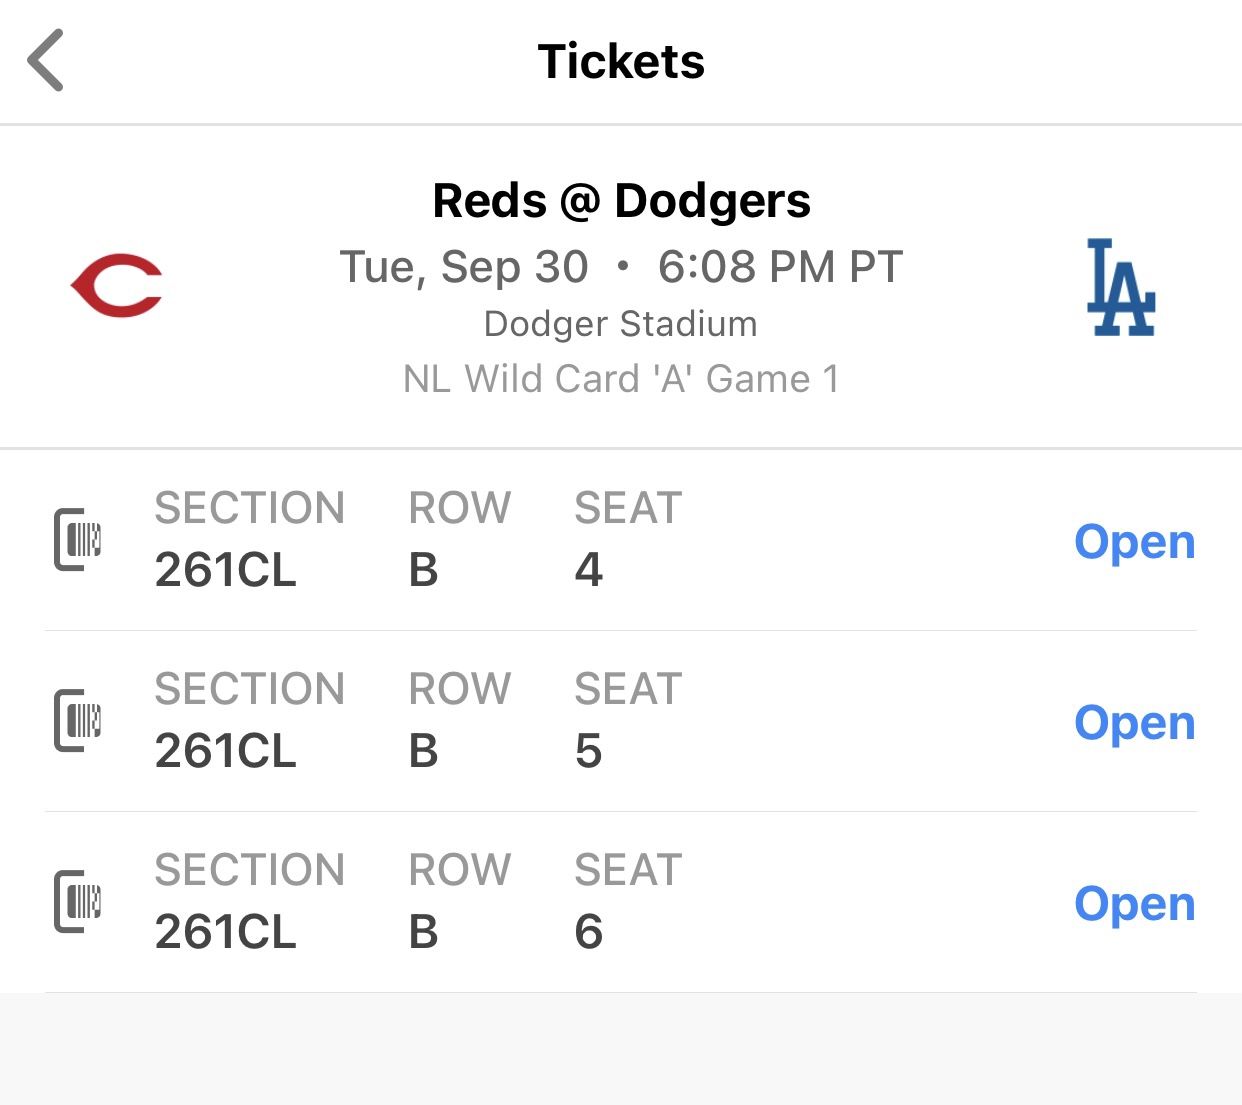Click the Tickets page heading
Image resolution: width=1242 pixels, height=1105 pixels.
(621, 62)
